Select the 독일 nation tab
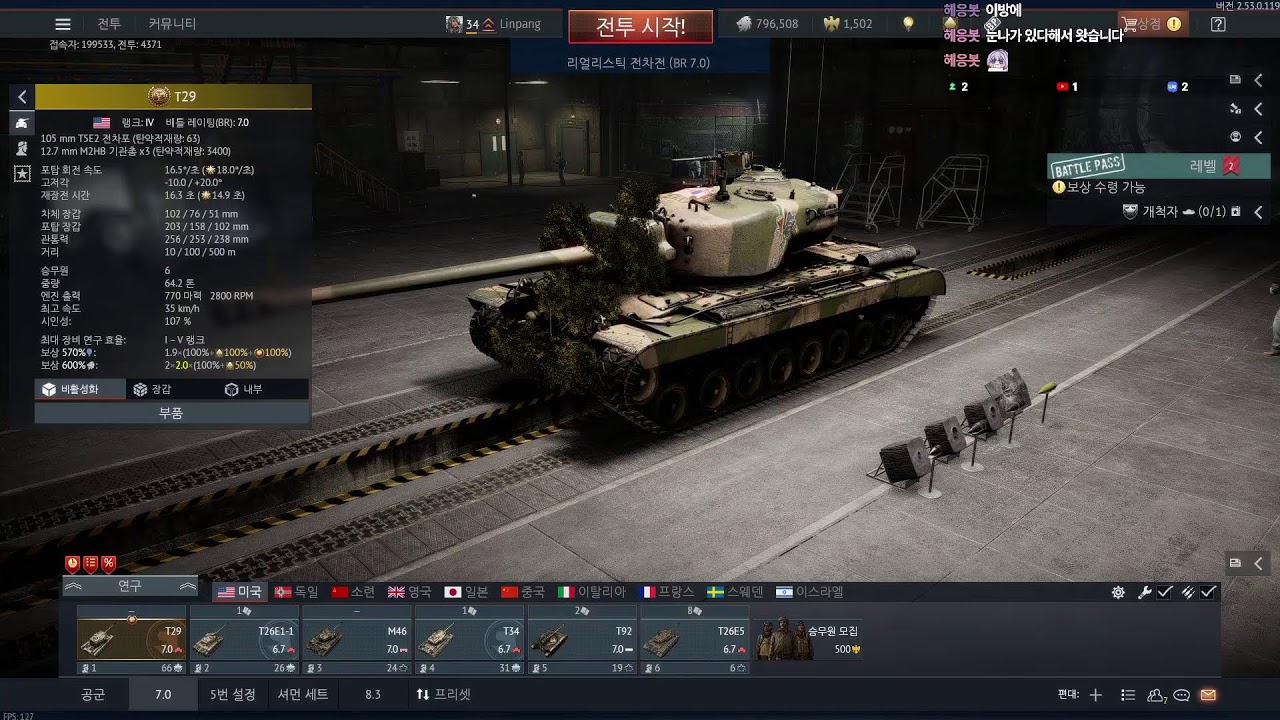Image resolution: width=1280 pixels, height=720 pixels. pyautogui.click(x=296, y=592)
